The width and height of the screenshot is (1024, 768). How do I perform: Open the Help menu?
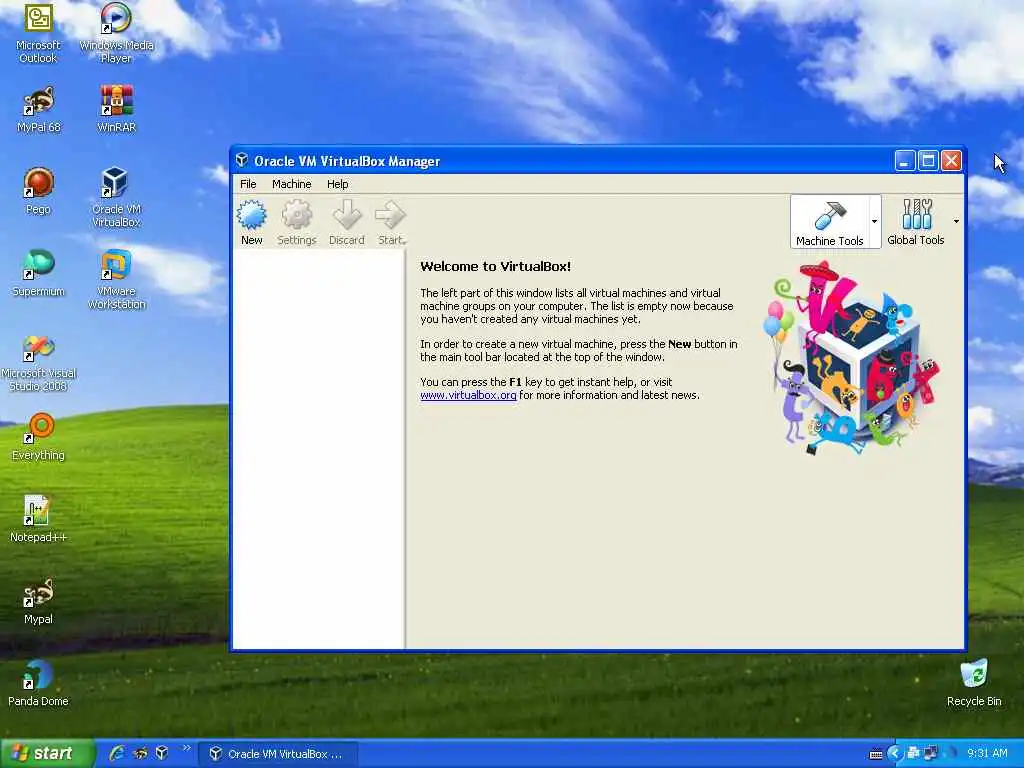[x=338, y=184]
